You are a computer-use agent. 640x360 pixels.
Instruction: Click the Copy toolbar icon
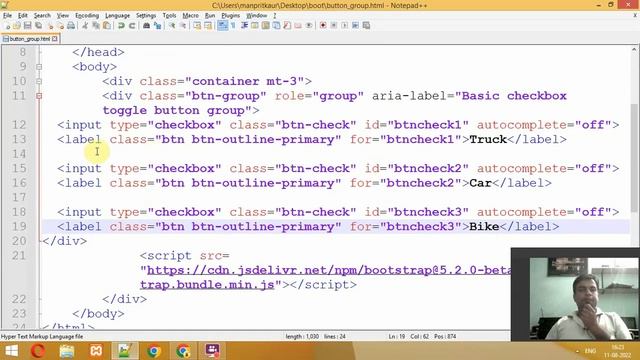pos(96,25)
